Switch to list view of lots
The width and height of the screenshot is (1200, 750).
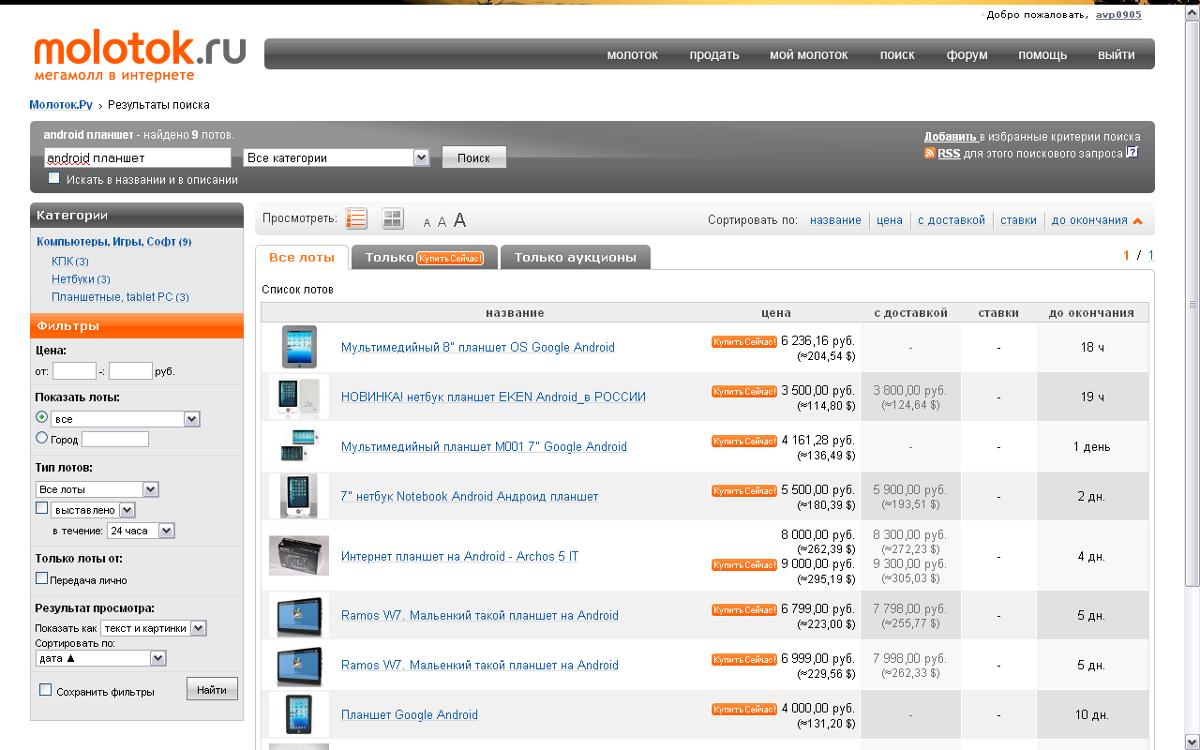[357, 219]
